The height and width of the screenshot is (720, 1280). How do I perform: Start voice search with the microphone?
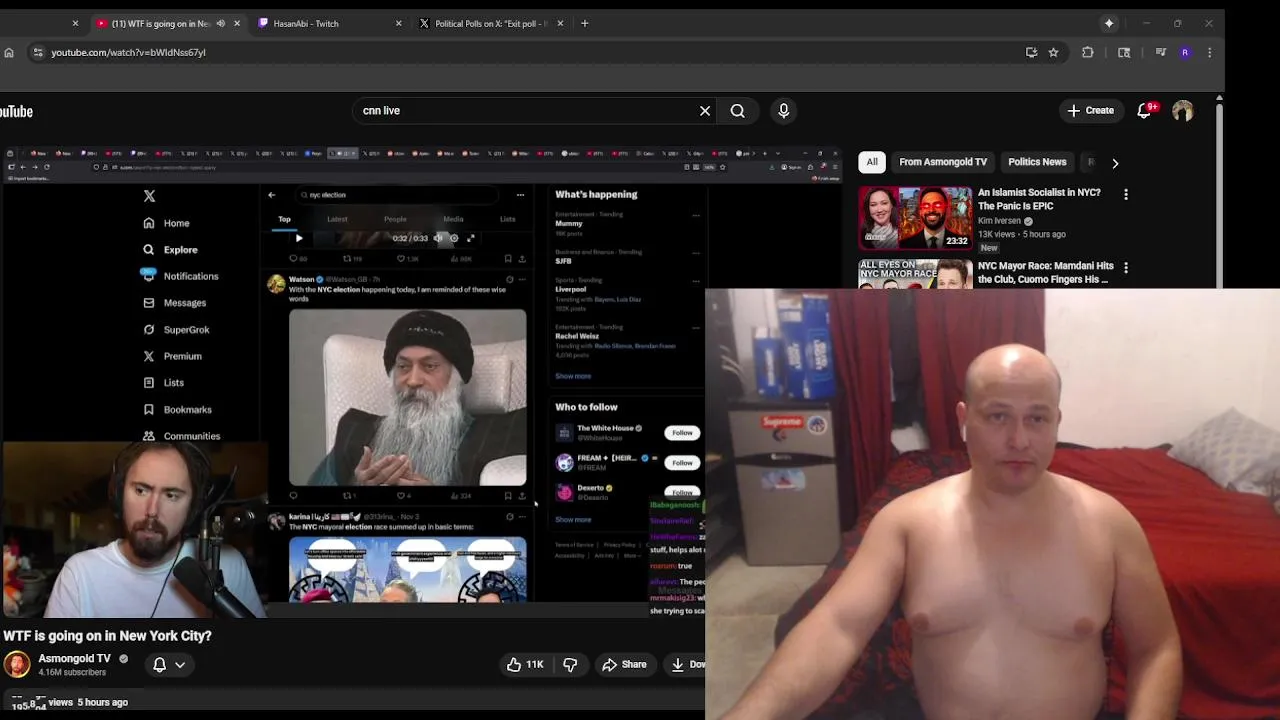(784, 111)
